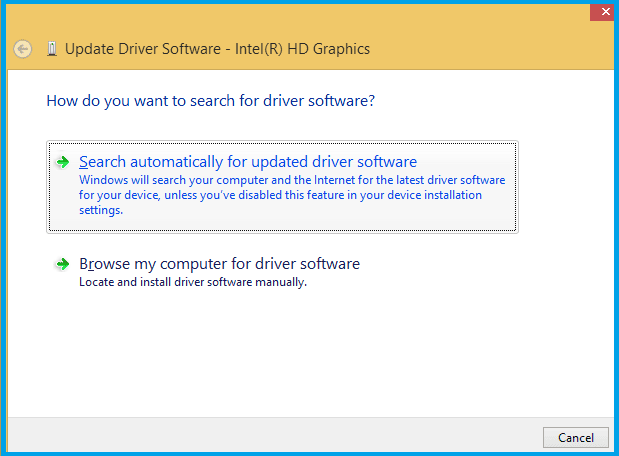This screenshot has height=456, width=619.
Task: Click green arrow beside Search automatically
Action: point(63,162)
